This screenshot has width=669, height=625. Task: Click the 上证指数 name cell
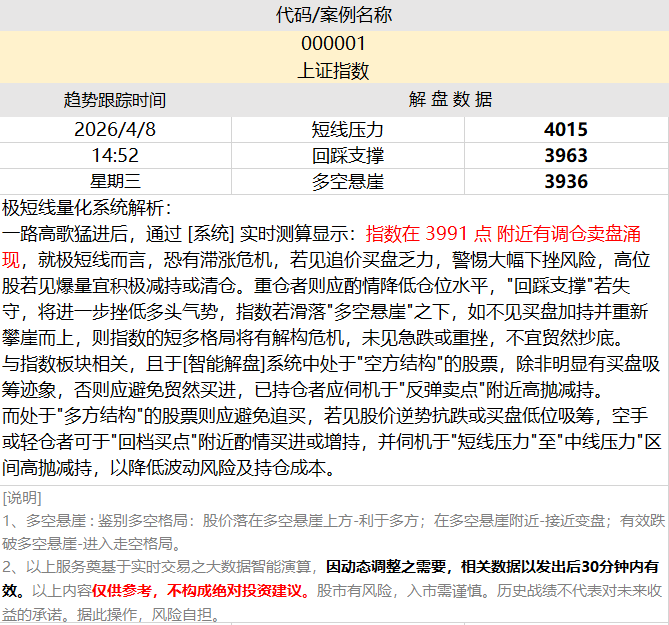(x=334, y=71)
